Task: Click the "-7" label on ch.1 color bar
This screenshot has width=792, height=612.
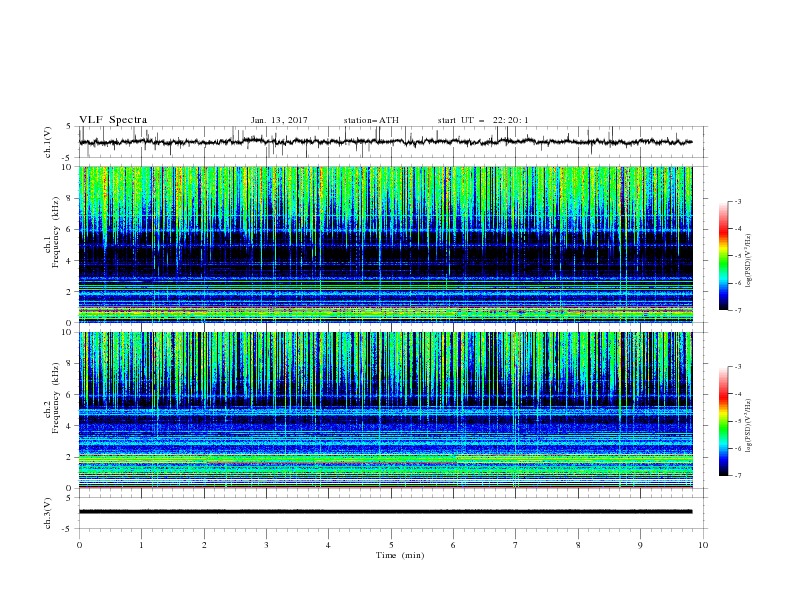Action: point(738,310)
